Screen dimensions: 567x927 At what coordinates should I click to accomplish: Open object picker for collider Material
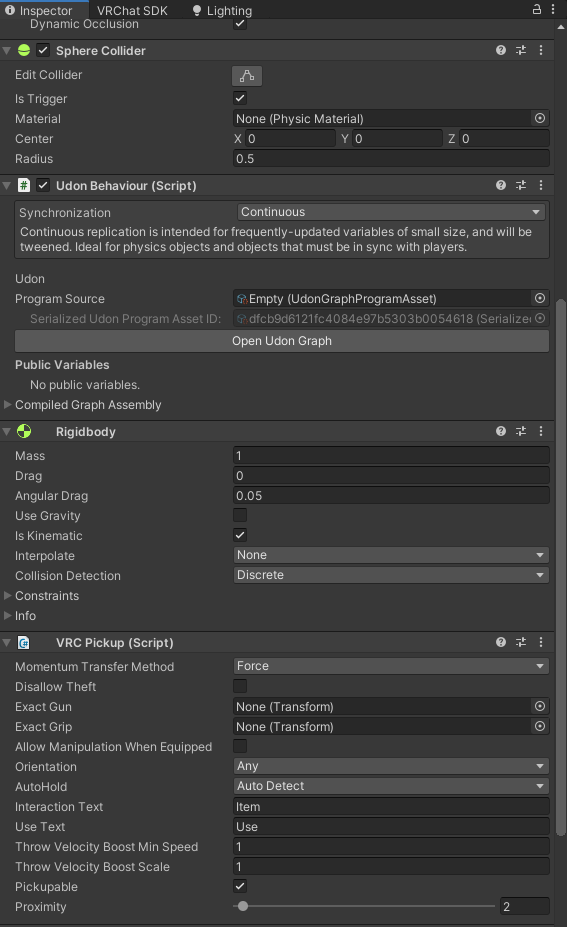point(540,118)
